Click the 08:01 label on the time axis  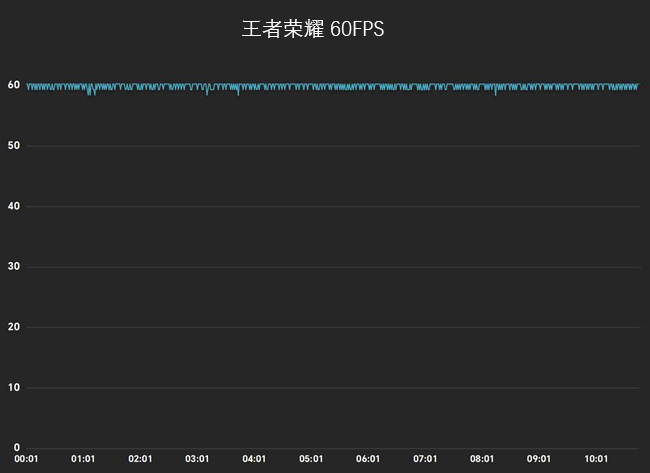coord(482,460)
